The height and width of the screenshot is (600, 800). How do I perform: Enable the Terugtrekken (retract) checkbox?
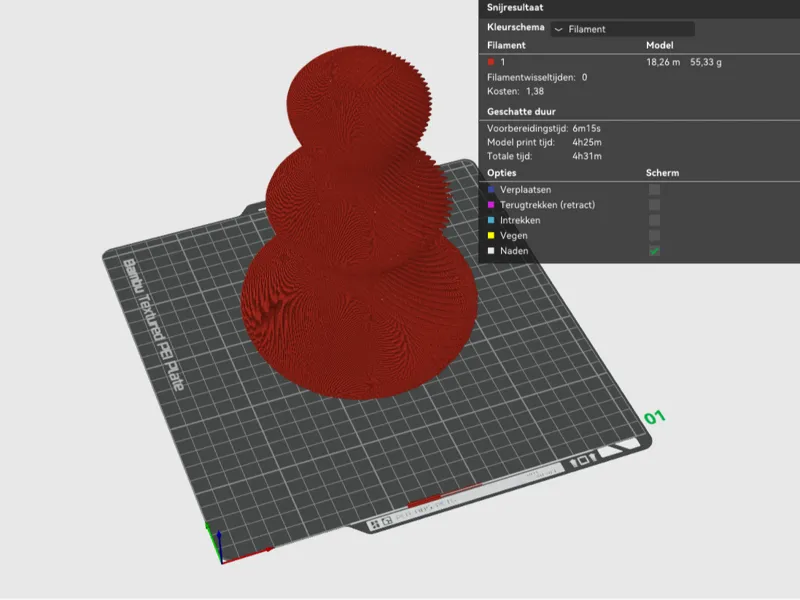point(654,205)
